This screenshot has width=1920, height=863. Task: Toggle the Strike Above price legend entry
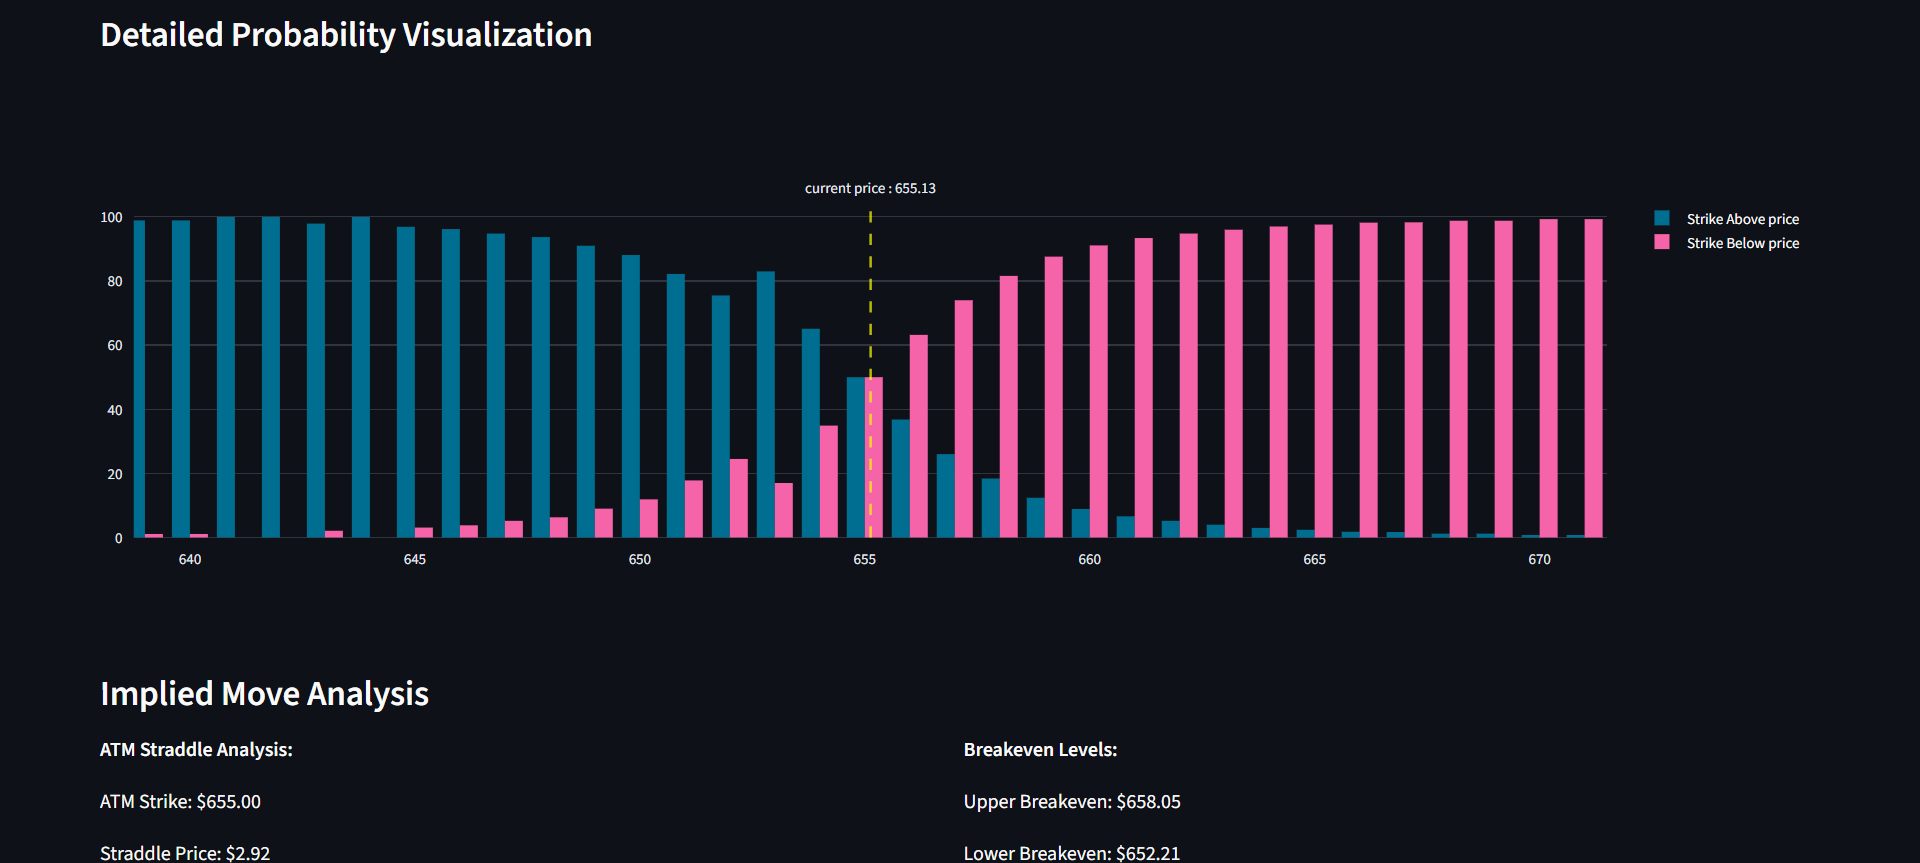[1742, 219]
